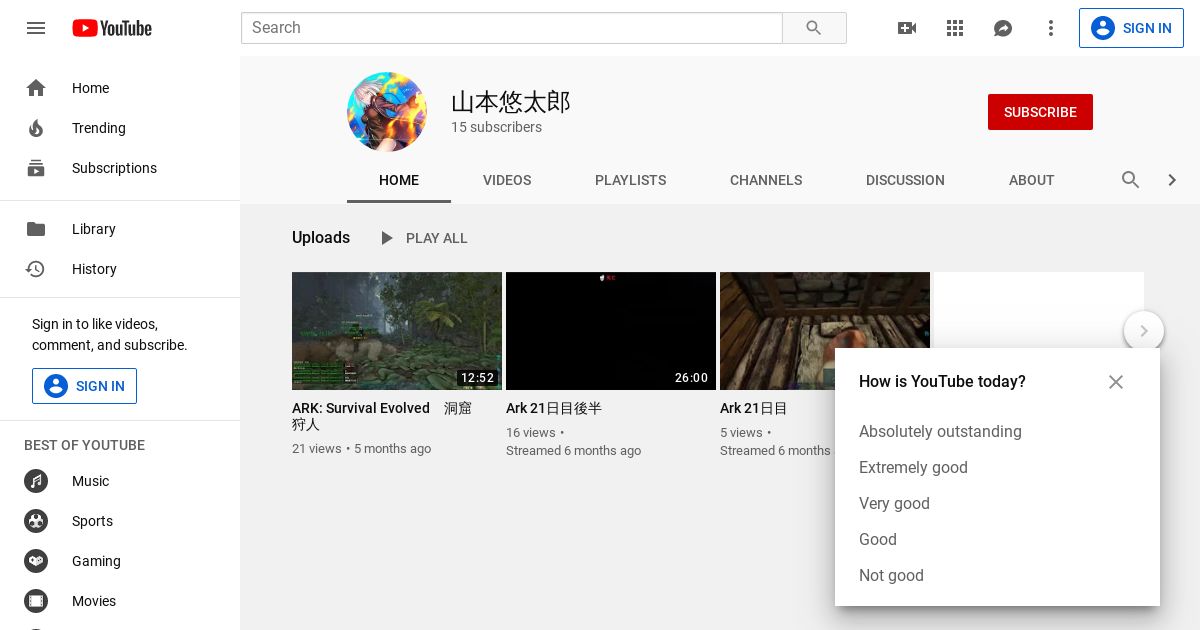The height and width of the screenshot is (630, 1200).
Task: Click the Uploads section heading
Action: [x=321, y=238]
